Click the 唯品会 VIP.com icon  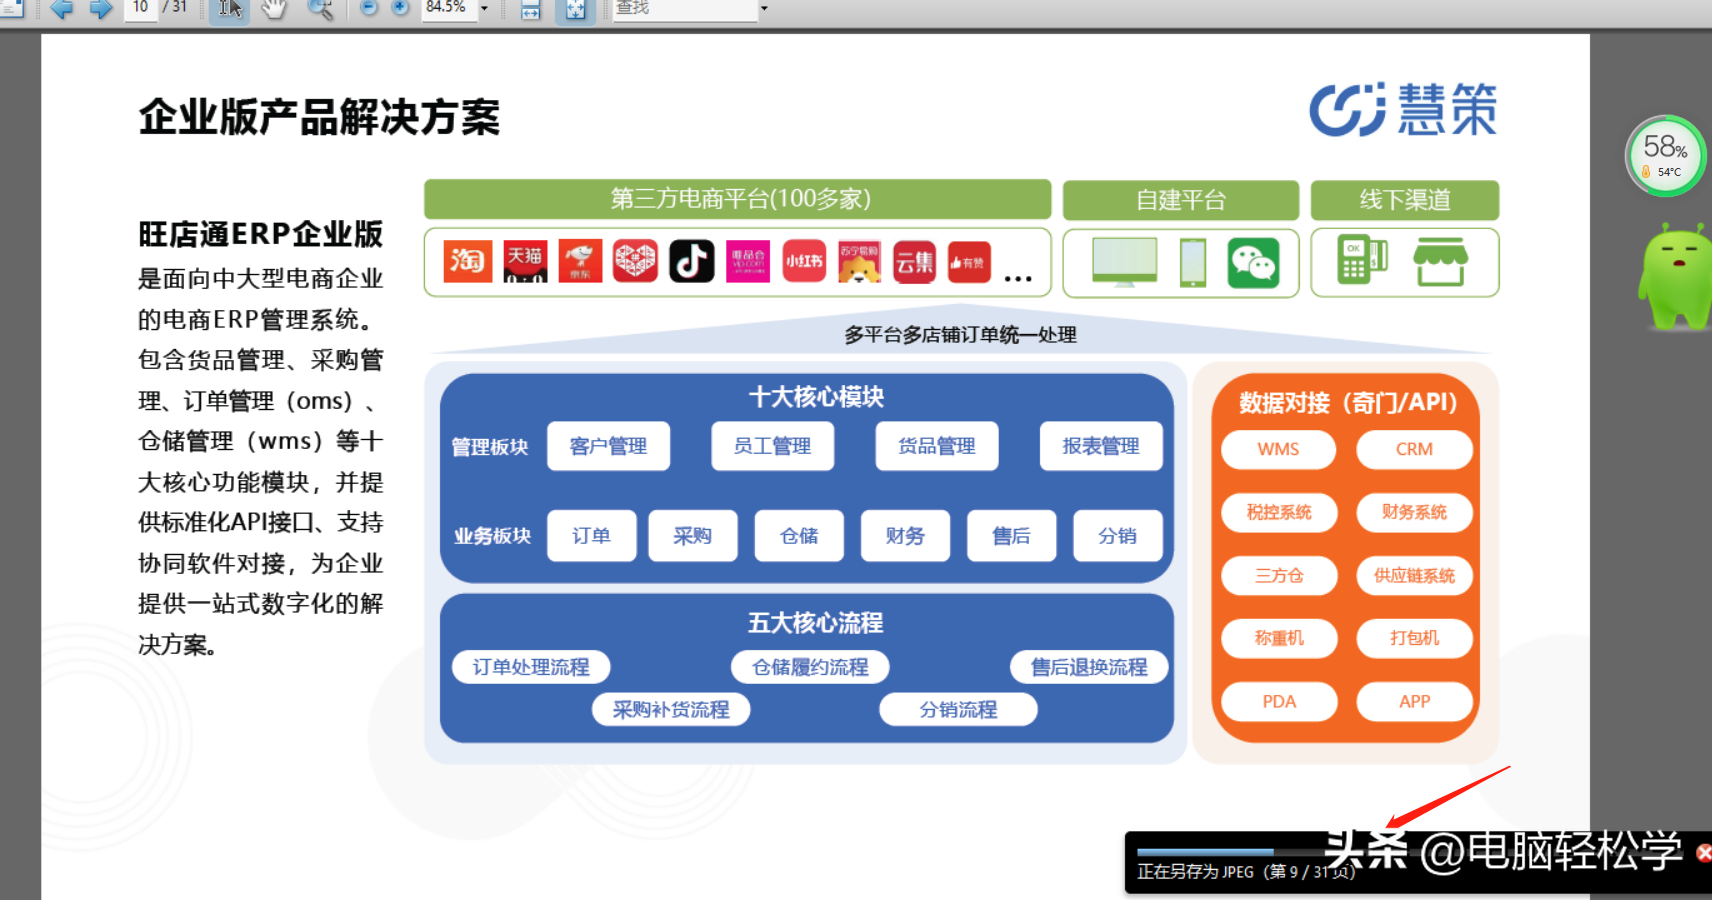point(748,262)
